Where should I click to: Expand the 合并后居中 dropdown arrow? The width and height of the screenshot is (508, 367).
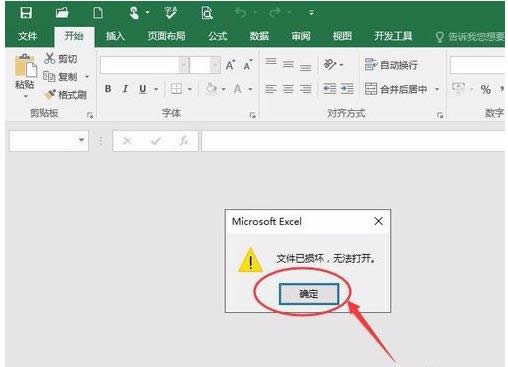437,89
